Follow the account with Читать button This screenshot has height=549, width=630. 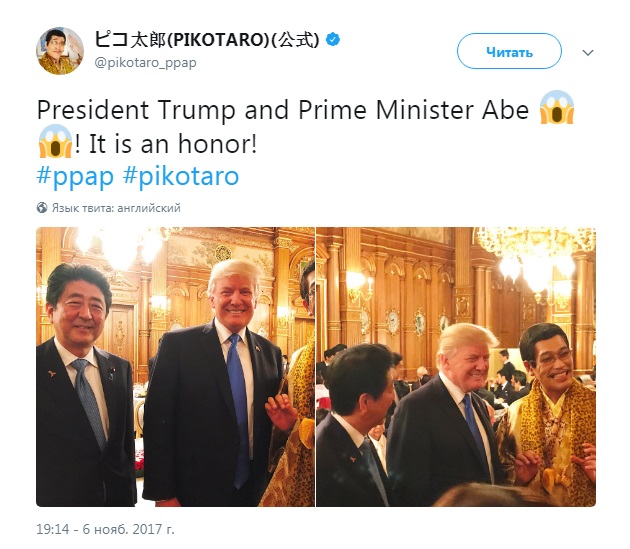click(x=509, y=51)
